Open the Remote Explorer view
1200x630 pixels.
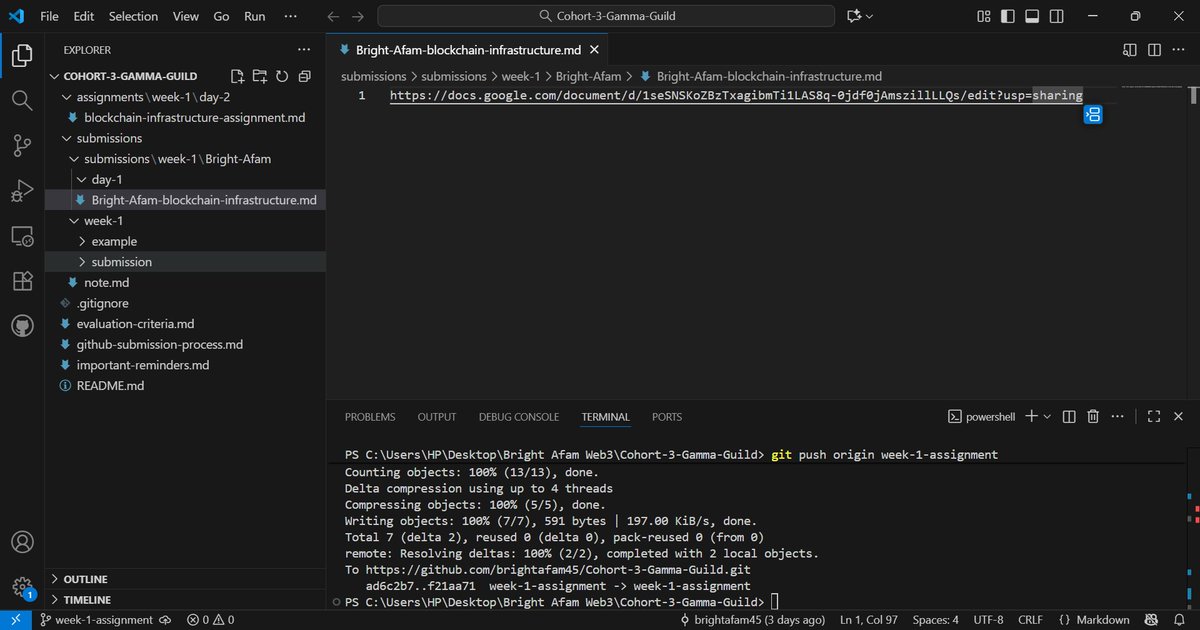click(x=22, y=237)
